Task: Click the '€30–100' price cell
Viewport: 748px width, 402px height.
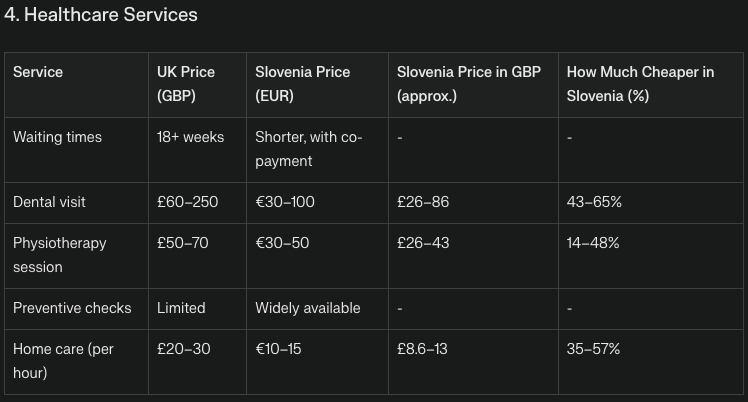Action: click(285, 202)
